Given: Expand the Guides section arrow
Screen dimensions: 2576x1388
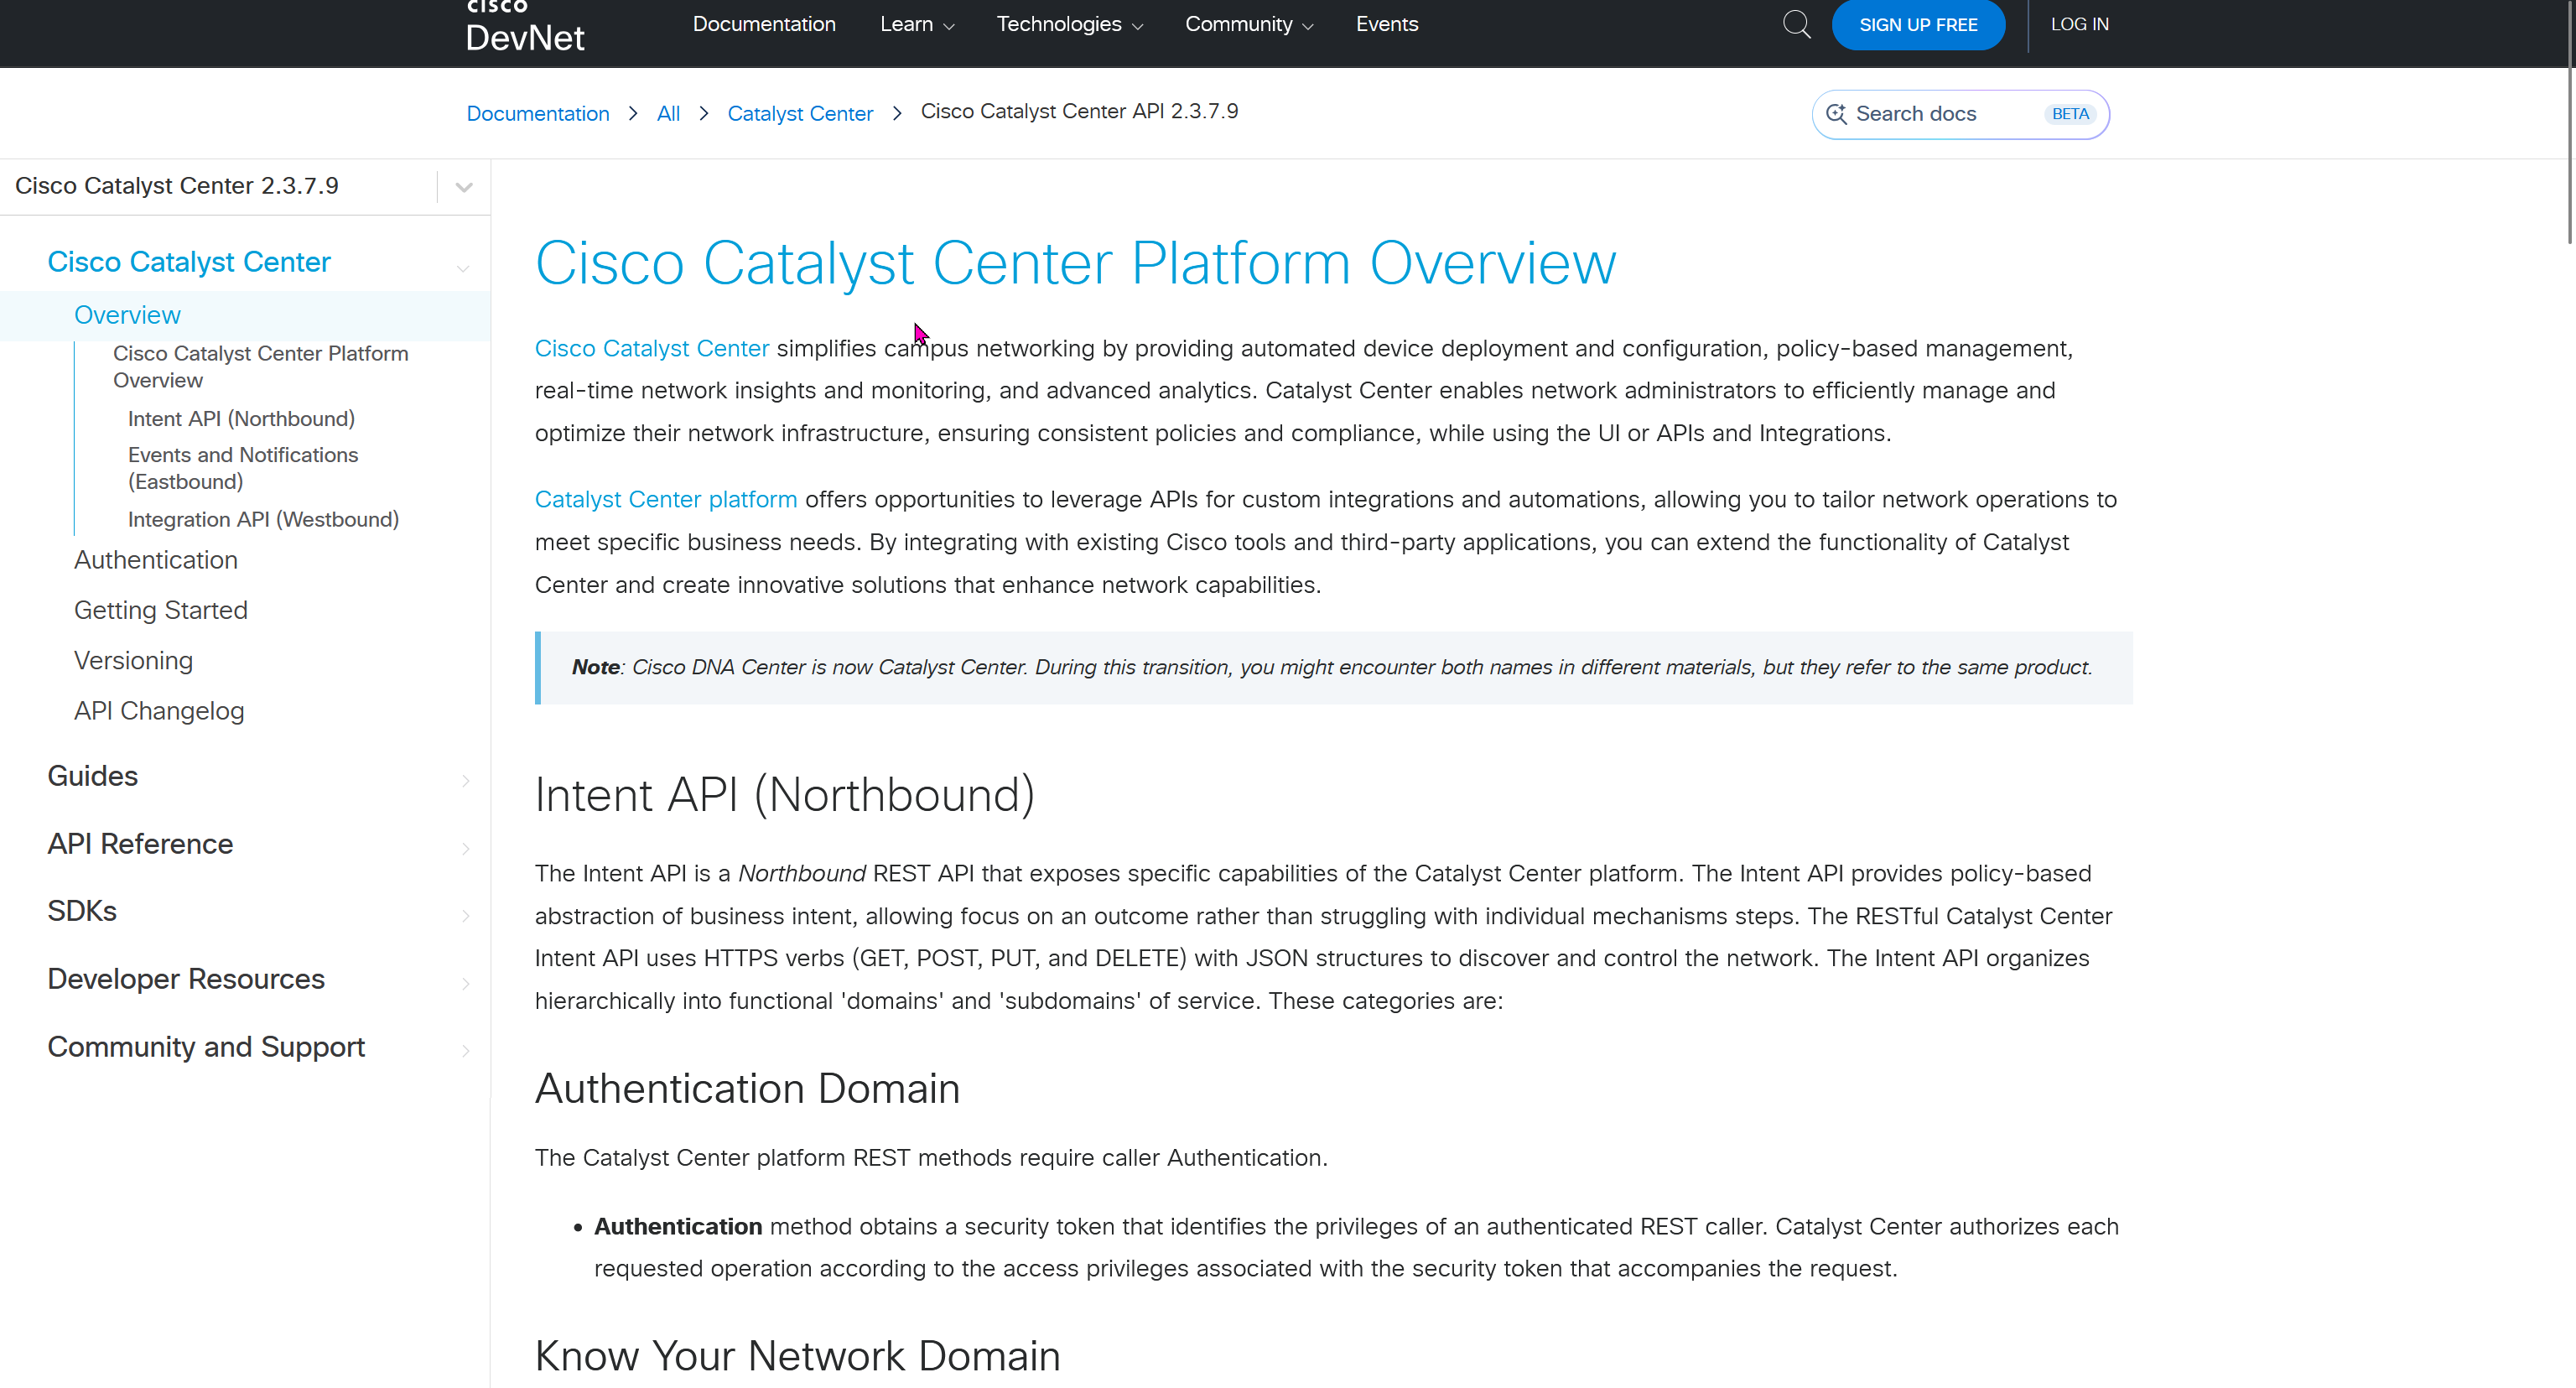Looking at the screenshot, I should pyautogui.click(x=465, y=780).
